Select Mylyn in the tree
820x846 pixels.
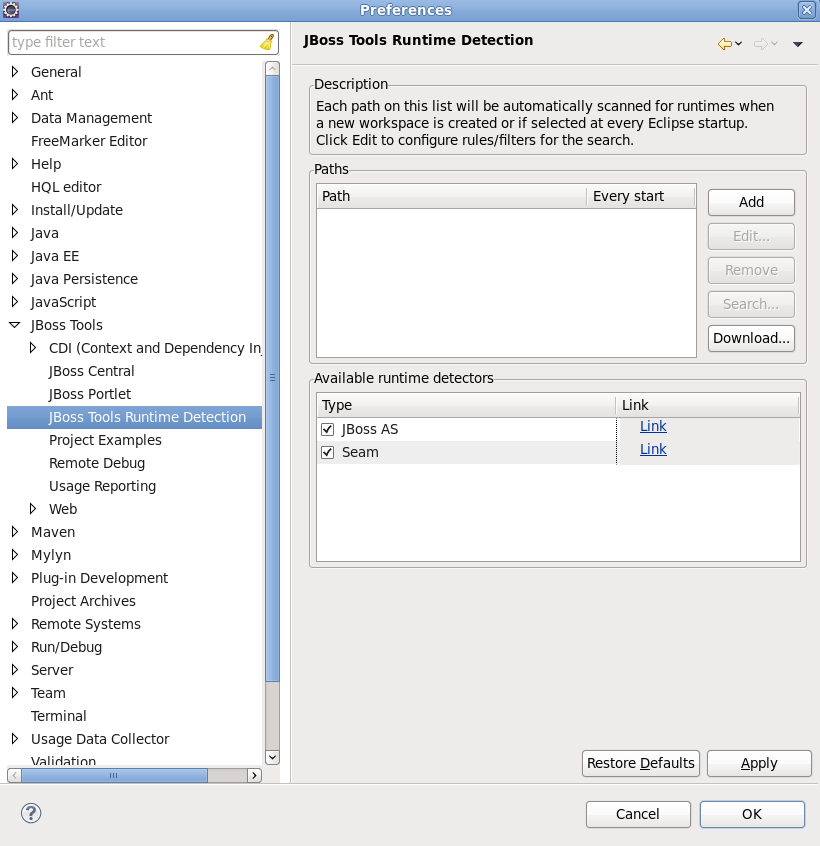51,555
